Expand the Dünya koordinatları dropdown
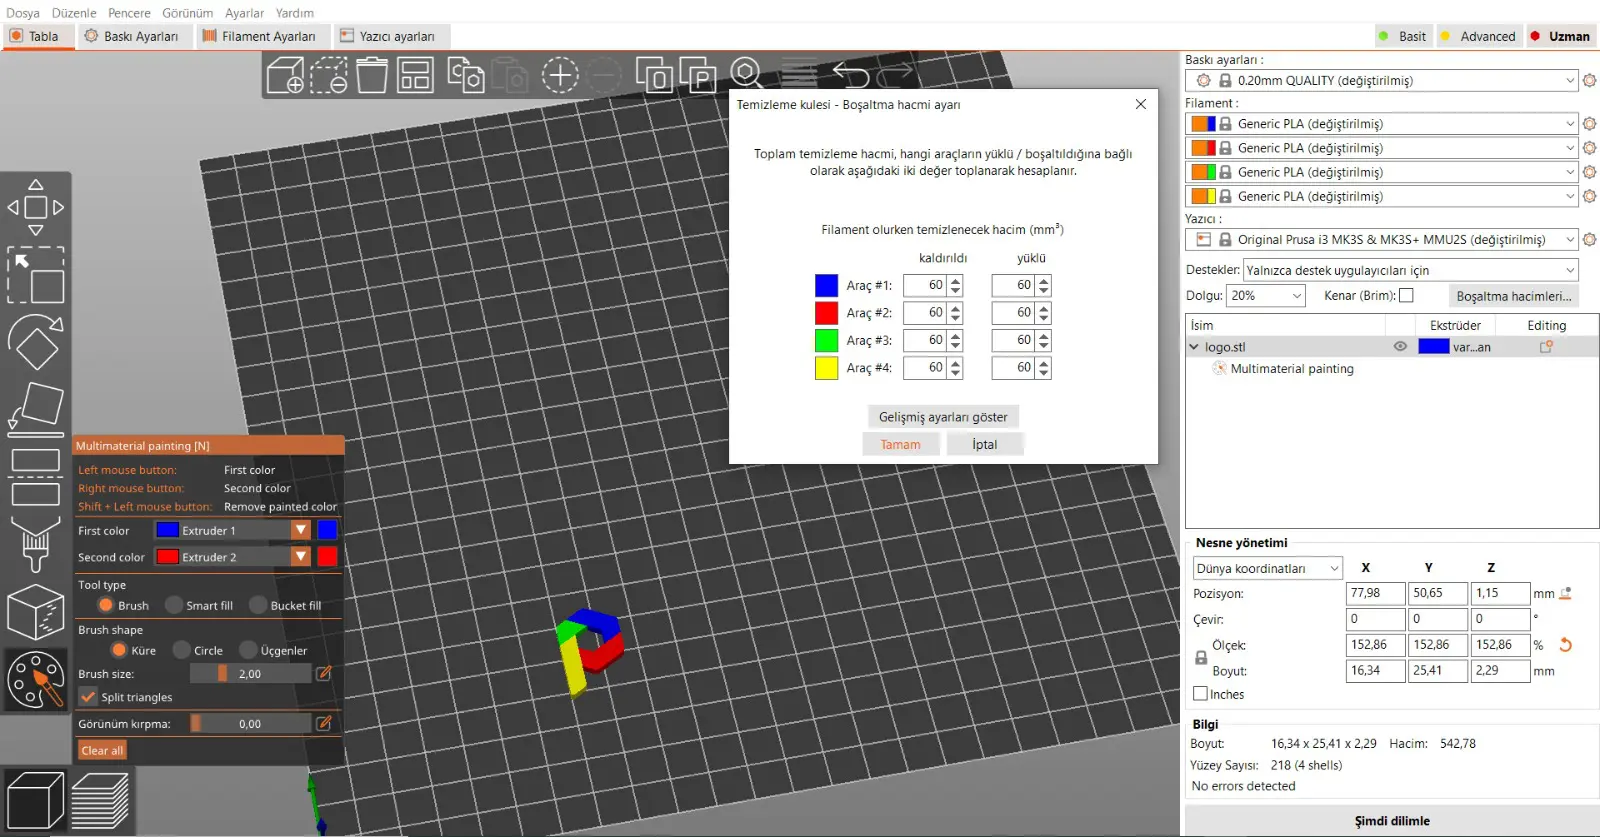1600x837 pixels. [1267, 568]
